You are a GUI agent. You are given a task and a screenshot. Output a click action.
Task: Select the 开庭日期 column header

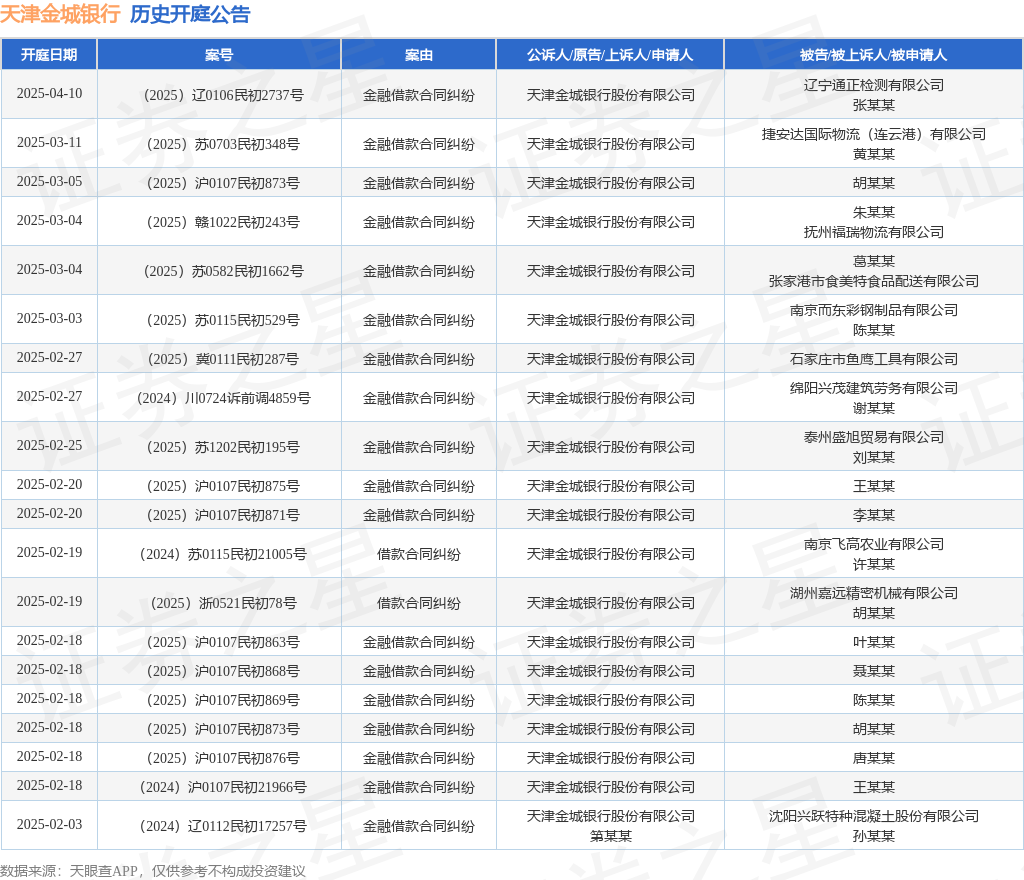coord(49,55)
